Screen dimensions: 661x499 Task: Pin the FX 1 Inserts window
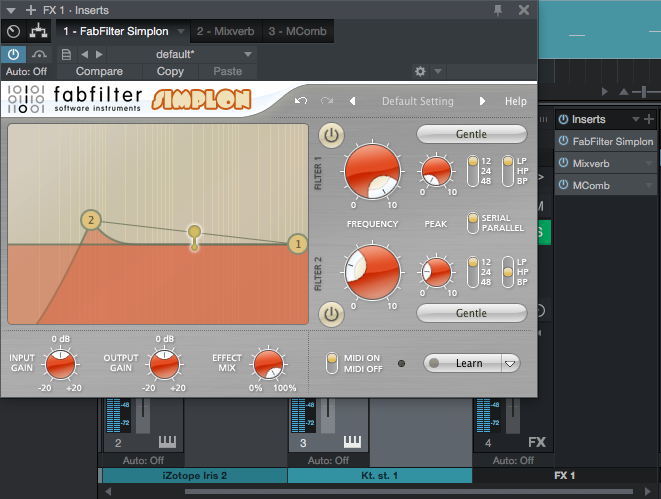click(x=498, y=10)
